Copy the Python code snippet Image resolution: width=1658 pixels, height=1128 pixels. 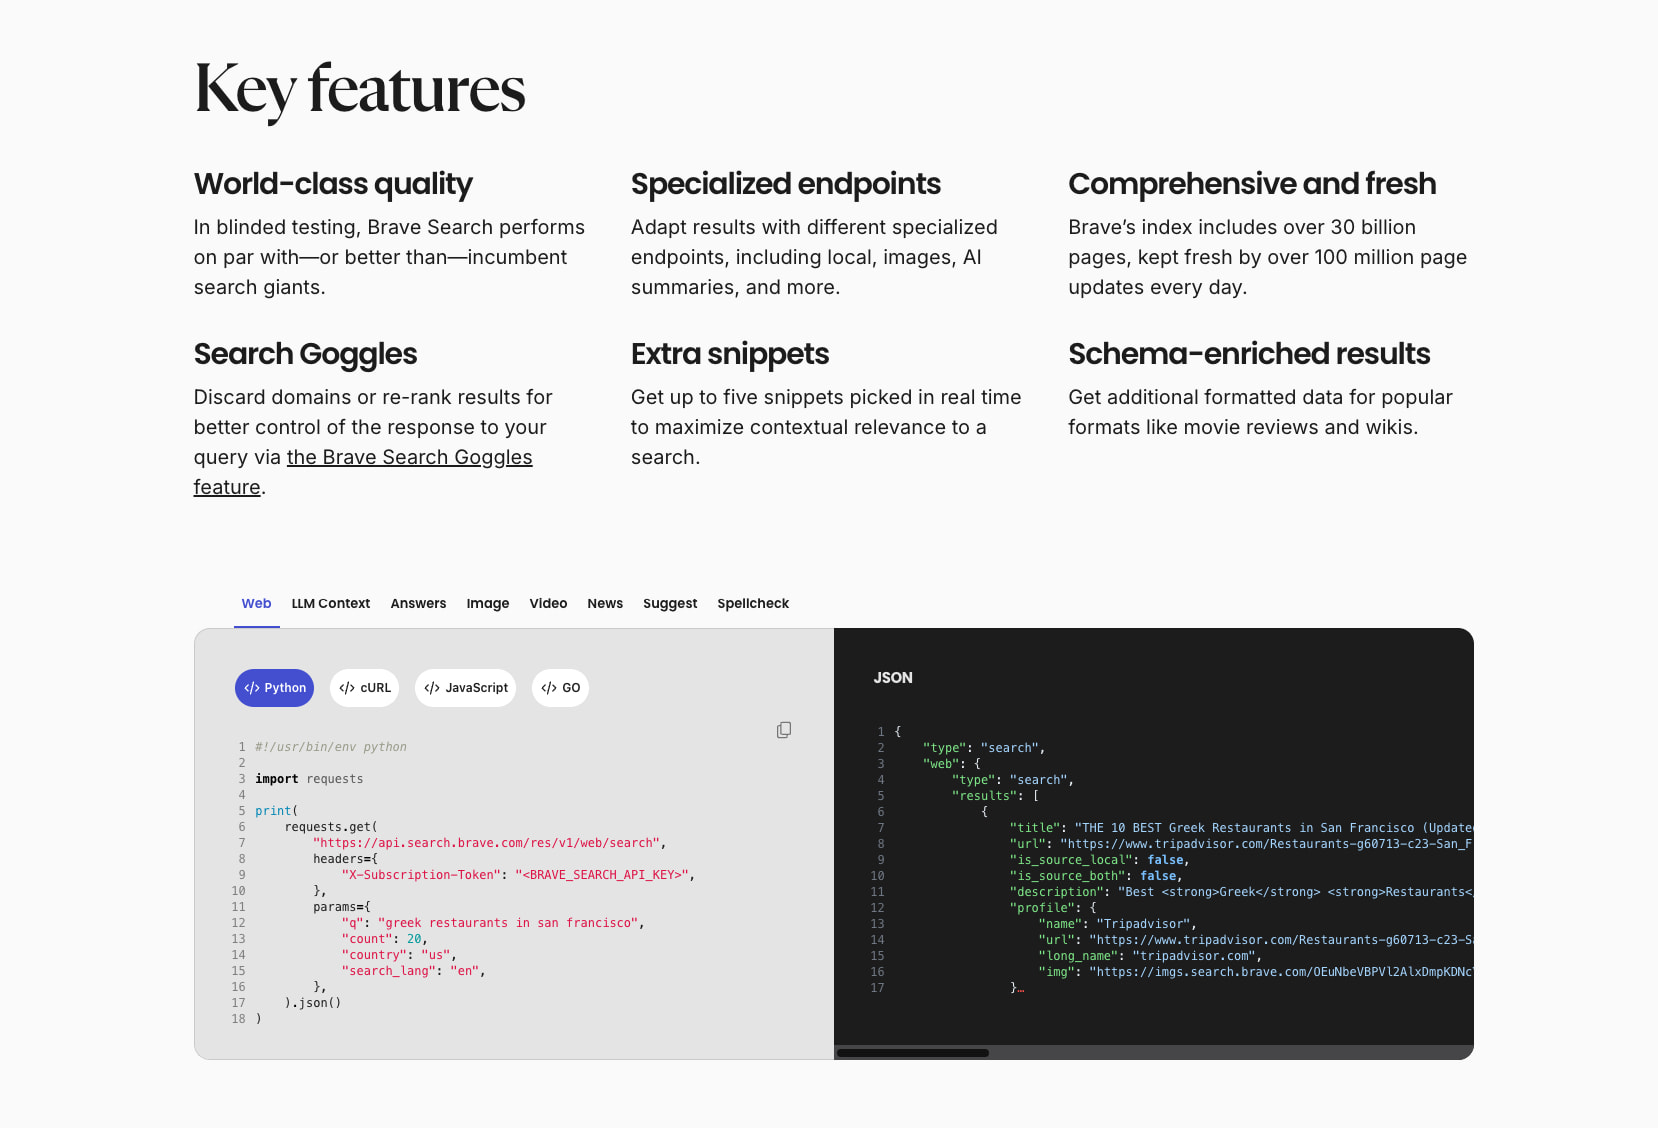click(x=784, y=730)
